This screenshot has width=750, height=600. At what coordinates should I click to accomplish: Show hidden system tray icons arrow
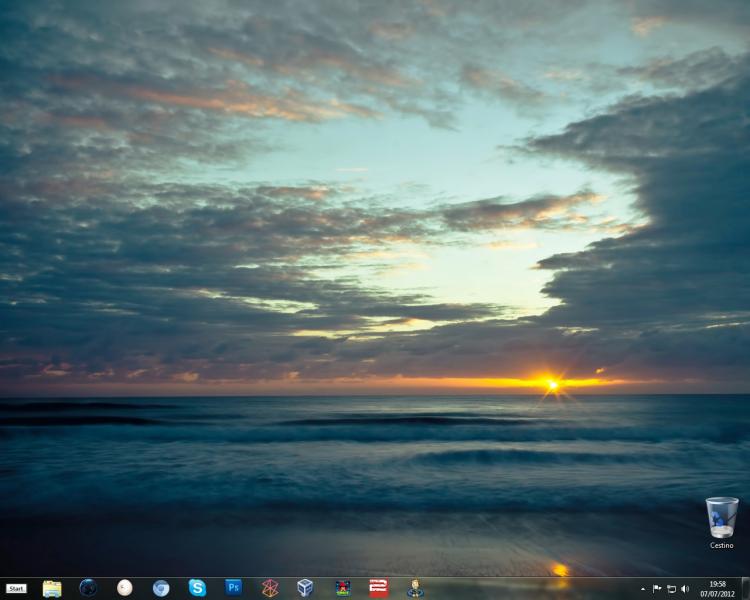click(643, 589)
